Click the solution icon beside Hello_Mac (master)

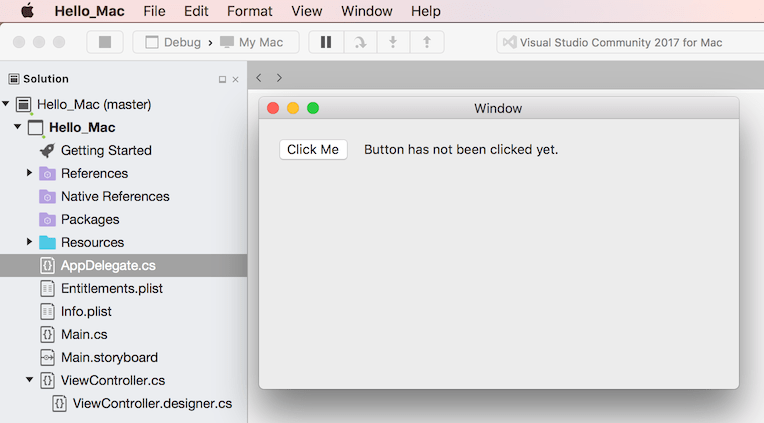click(23, 104)
